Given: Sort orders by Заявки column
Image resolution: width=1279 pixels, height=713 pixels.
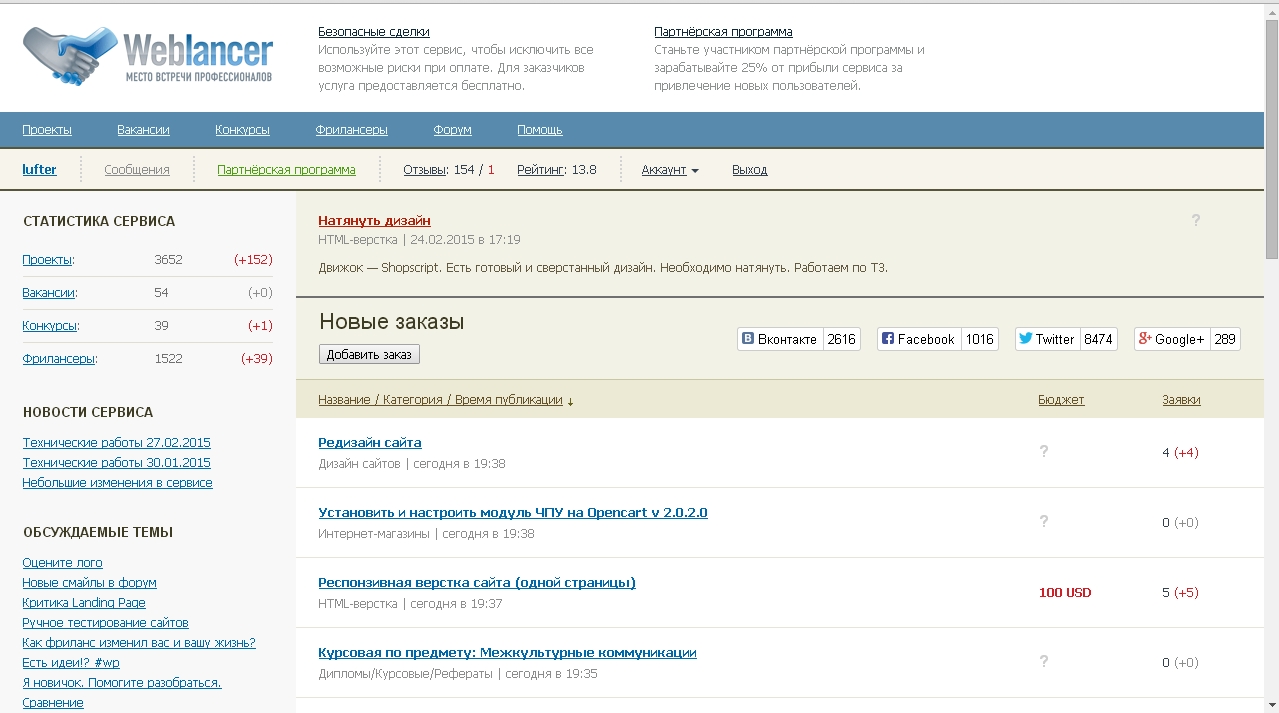Looking at the screenshot, I should click(1181, 400).
